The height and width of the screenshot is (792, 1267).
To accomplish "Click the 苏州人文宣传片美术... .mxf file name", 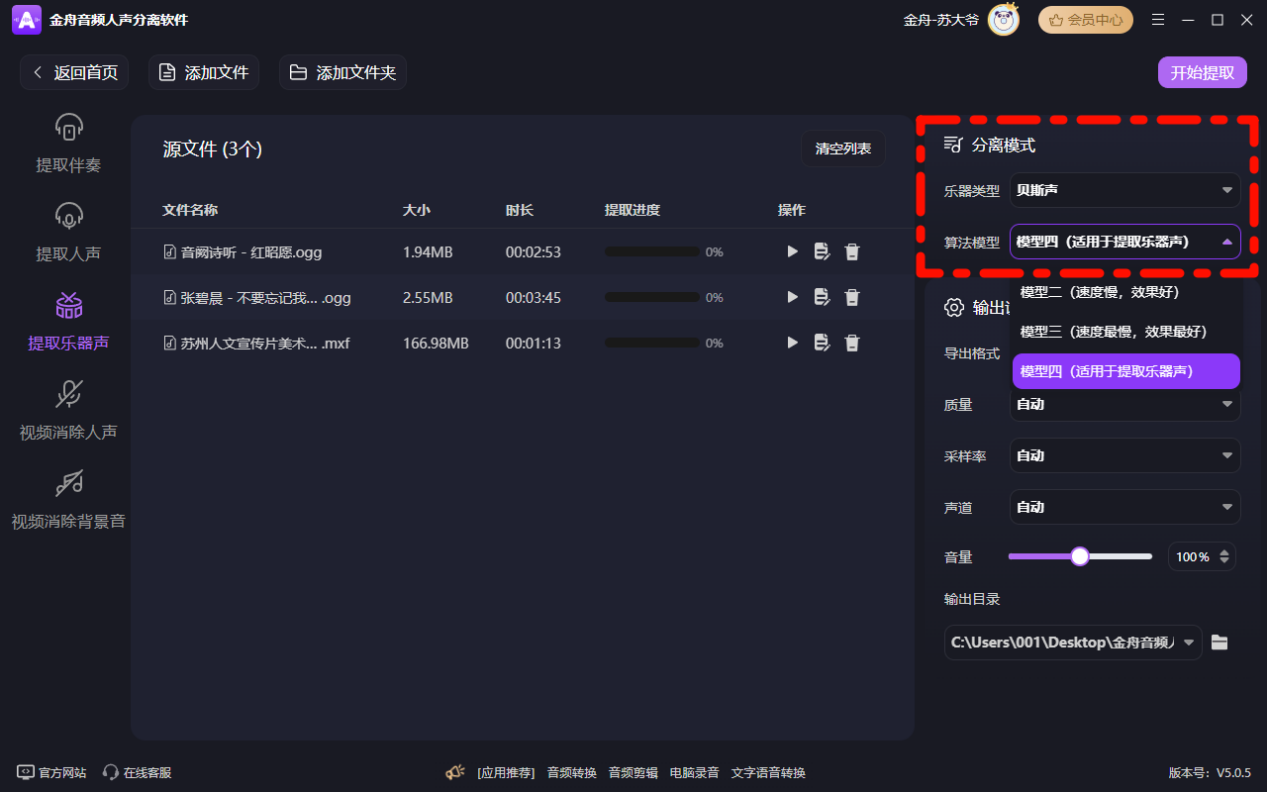I will pos(265,343).
